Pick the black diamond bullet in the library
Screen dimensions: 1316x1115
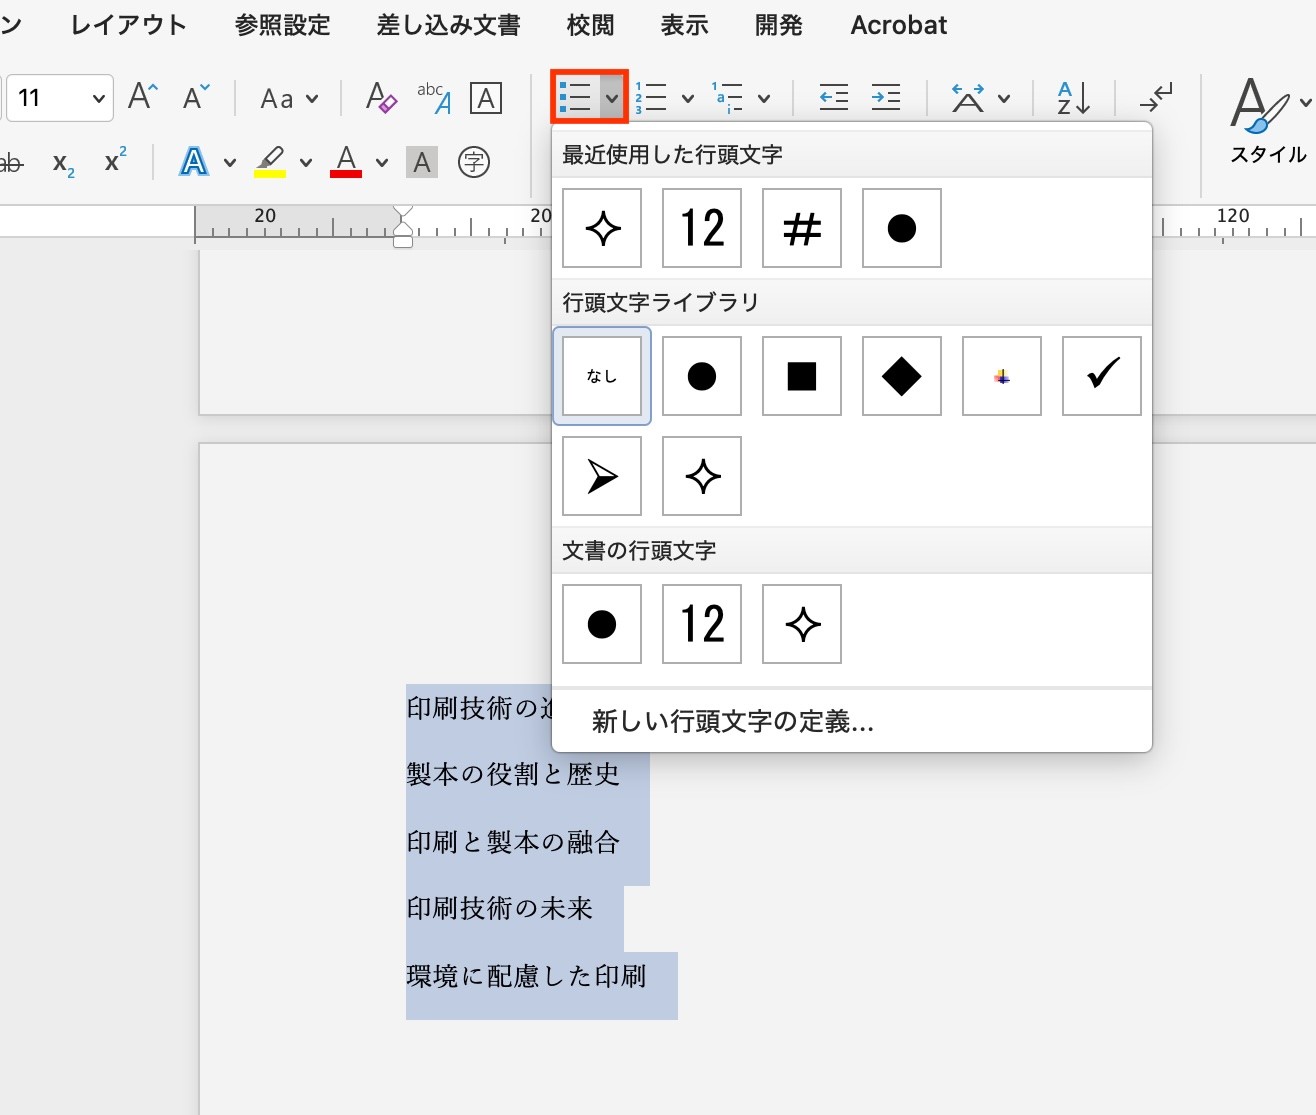902,376
